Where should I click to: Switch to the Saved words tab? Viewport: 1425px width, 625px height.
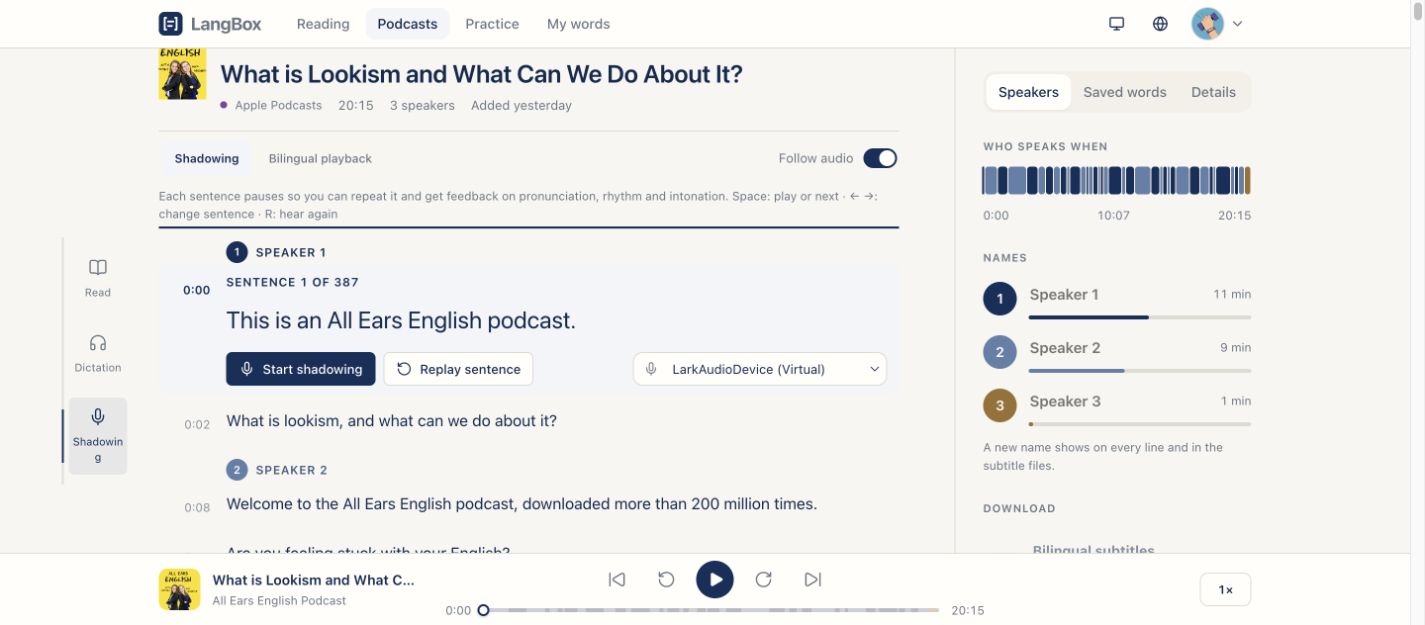tap(1125, 92)
